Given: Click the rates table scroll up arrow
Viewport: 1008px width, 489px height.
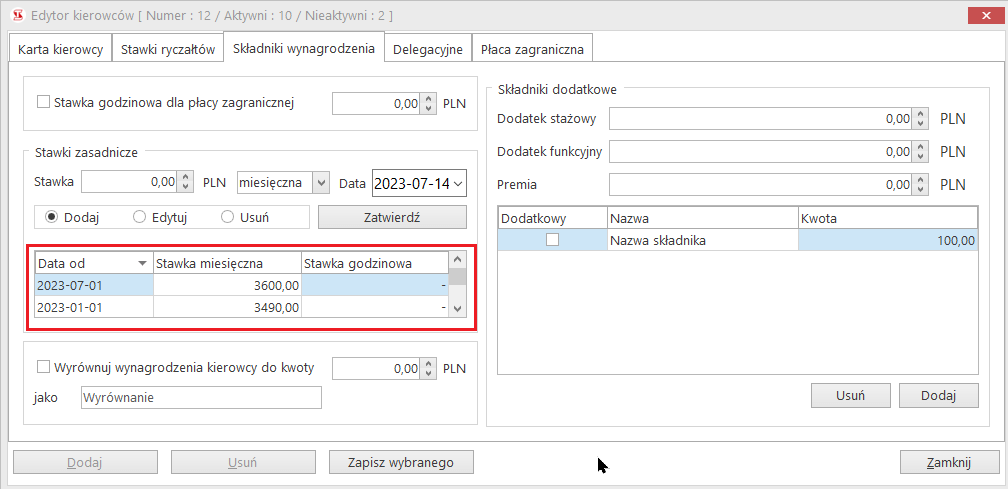Looking at the screenshot, I should [x=457, y=260].
